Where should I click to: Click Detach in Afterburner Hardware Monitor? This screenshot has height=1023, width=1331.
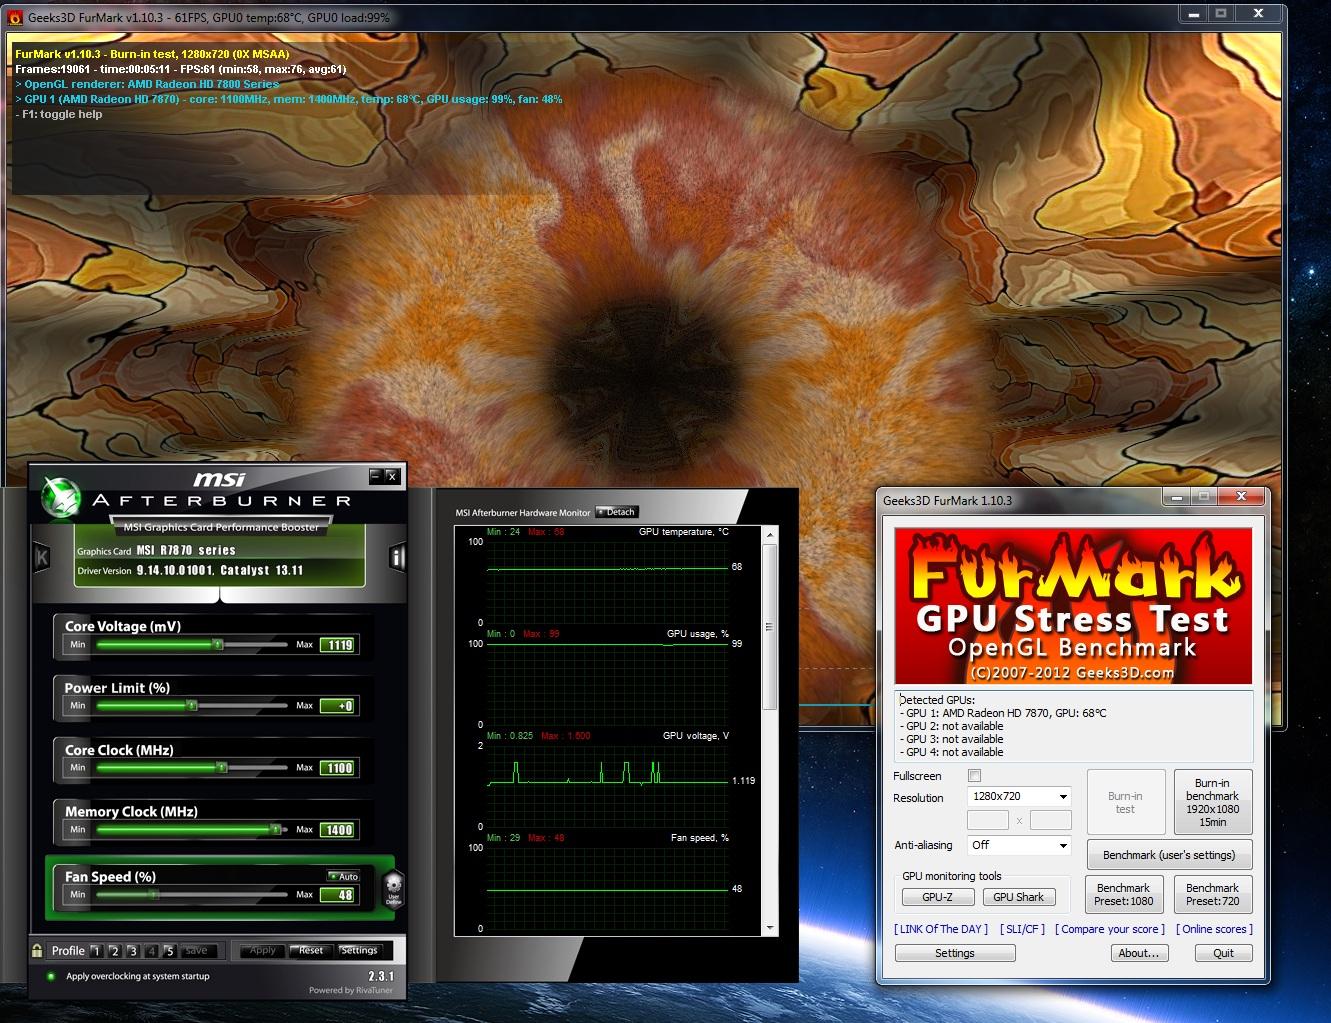616,512
